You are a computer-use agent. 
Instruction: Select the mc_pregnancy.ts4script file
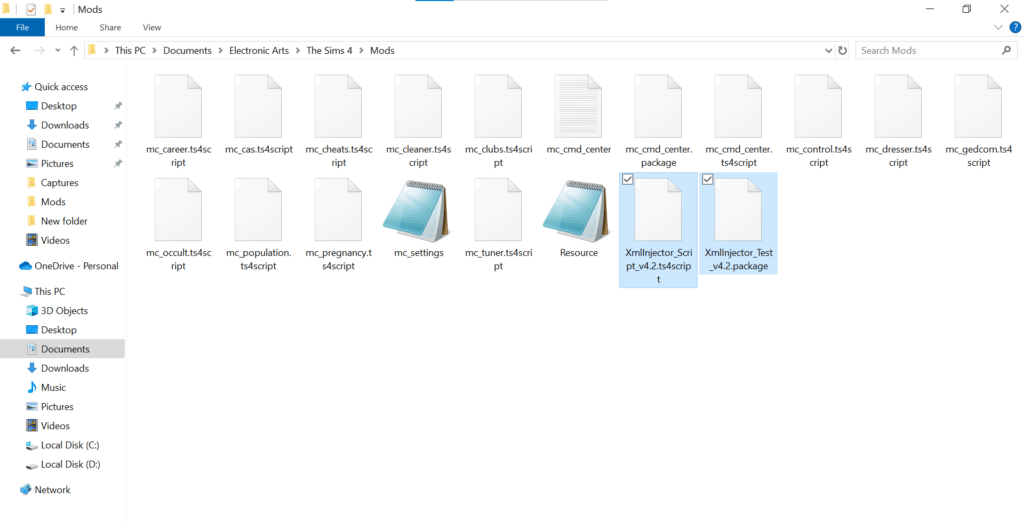point(338,212)
